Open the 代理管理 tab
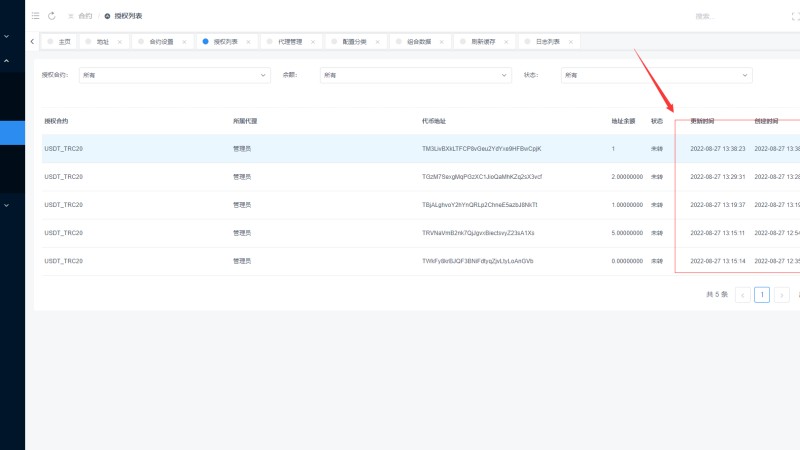 pyautogui.click(x=290, y=42)
